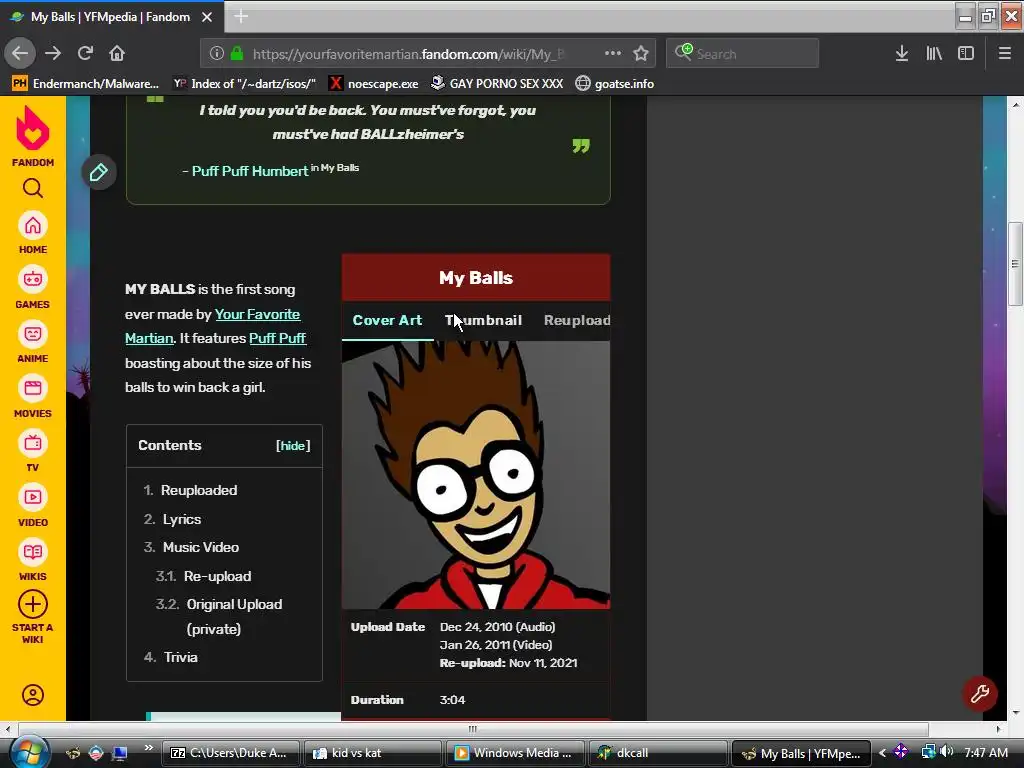Jump to Re-upload subsection

(217, 576)
